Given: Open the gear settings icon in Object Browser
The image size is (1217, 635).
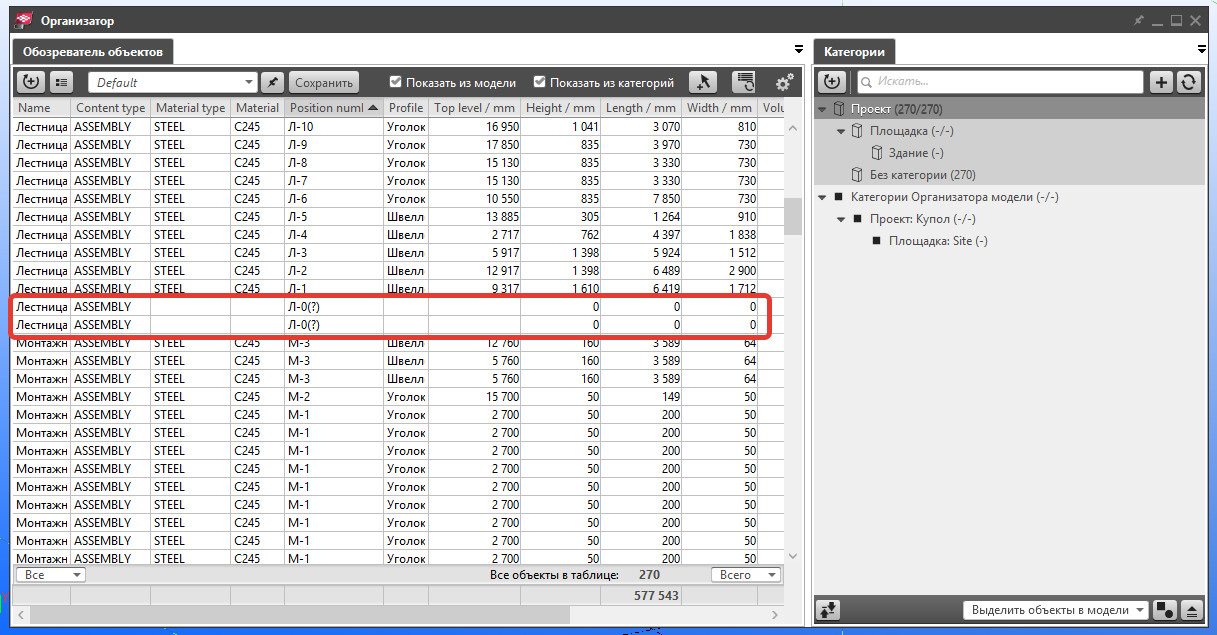Looking at the screenshot, I should [784, 83].
